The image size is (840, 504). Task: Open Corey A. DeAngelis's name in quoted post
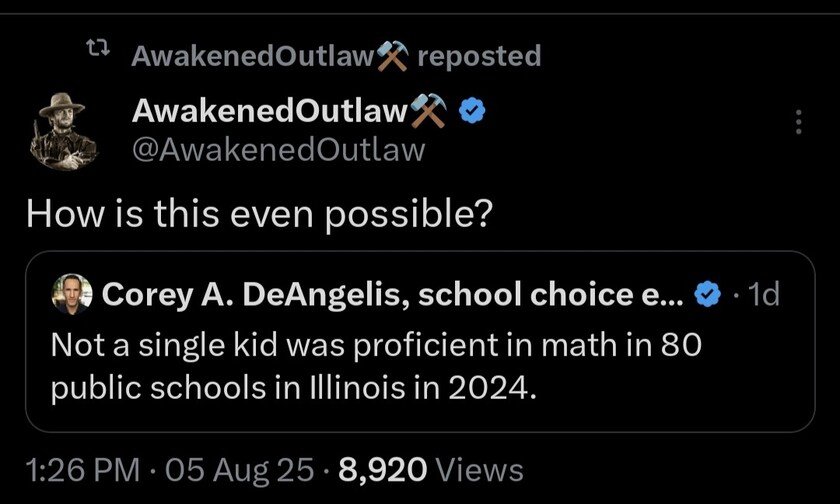click(x=392, y=294)
